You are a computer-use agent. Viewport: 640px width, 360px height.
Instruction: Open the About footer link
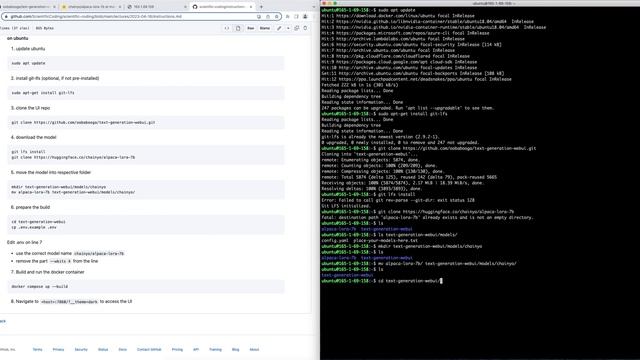point(254,349)
